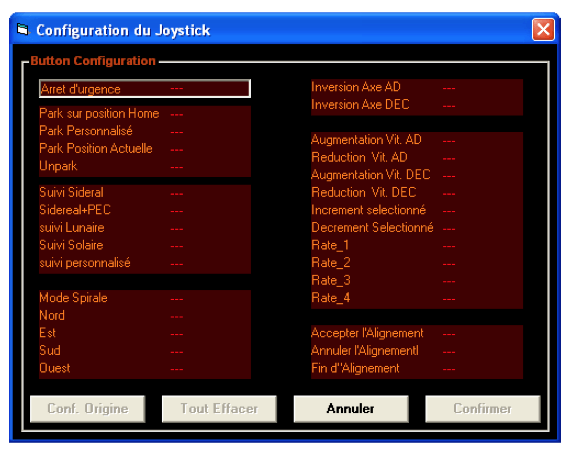
Task: Pick the suivi personnalisé entry
Action: pyautogui.click(x=145, y=264)
